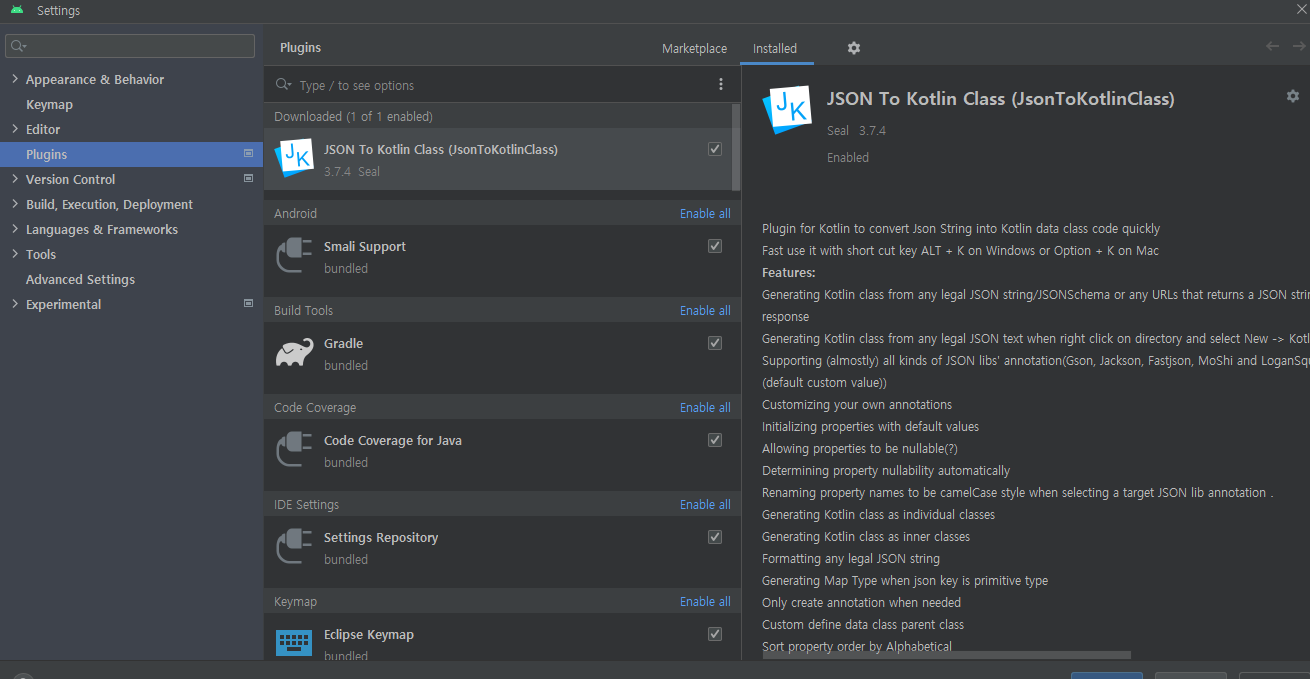Click the Version Control row project icon

coord(248,179)
